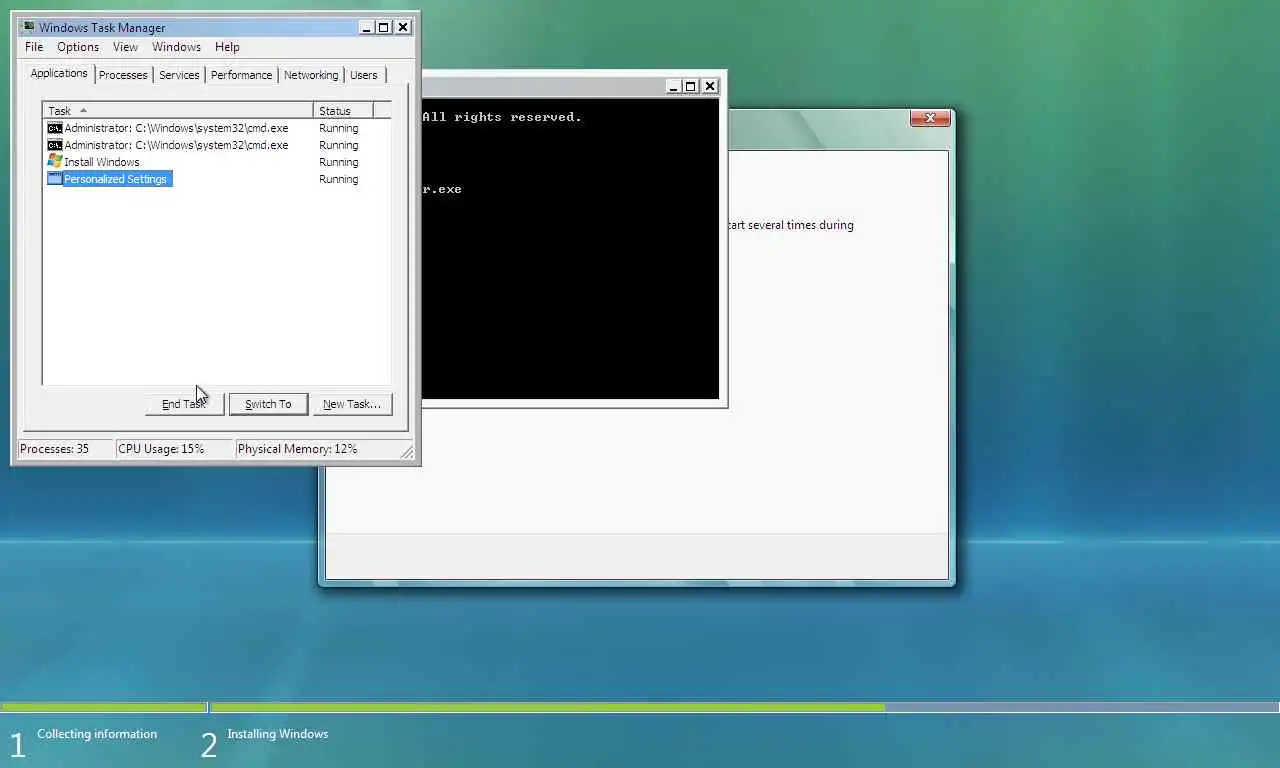
Task: Open the Help menu
Action: pyautogui.click(x=227, y=47)
